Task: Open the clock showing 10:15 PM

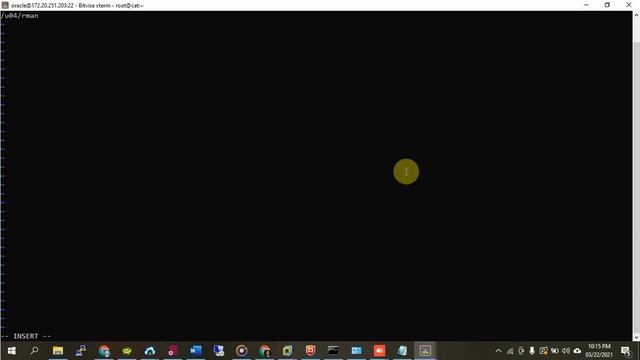Action: point(599,351)
